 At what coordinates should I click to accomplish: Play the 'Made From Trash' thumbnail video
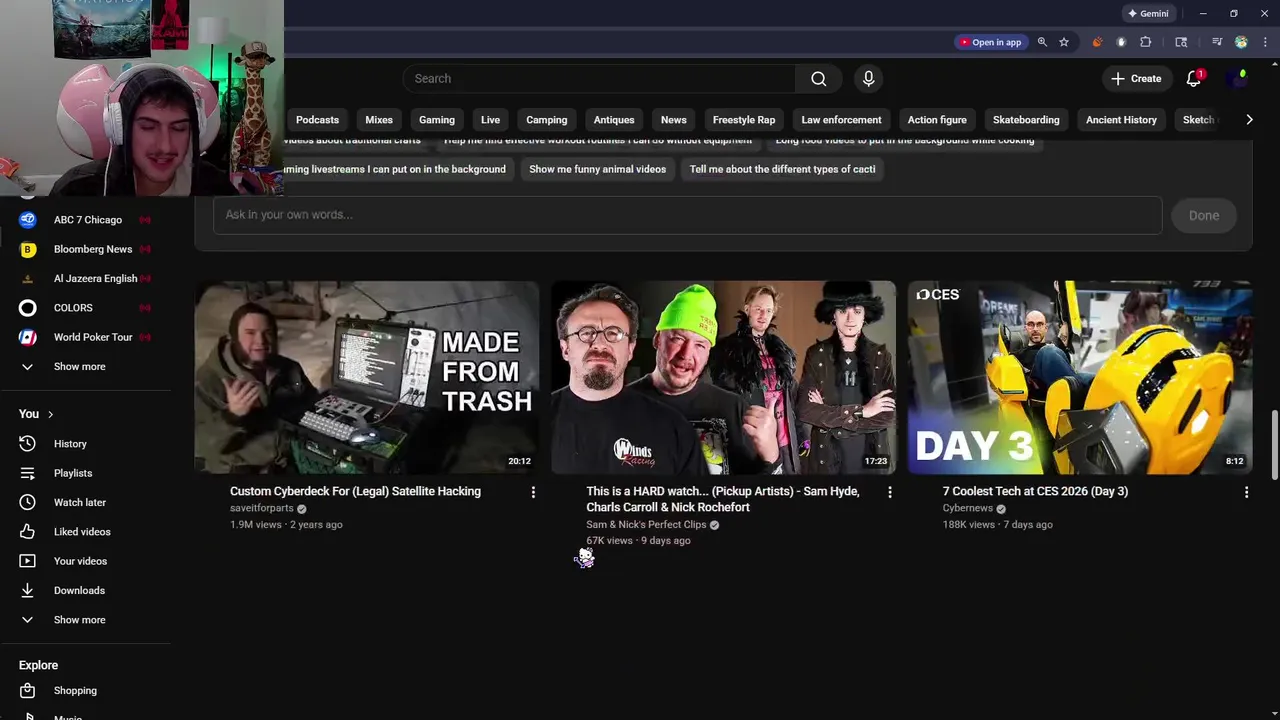point(367,377)
